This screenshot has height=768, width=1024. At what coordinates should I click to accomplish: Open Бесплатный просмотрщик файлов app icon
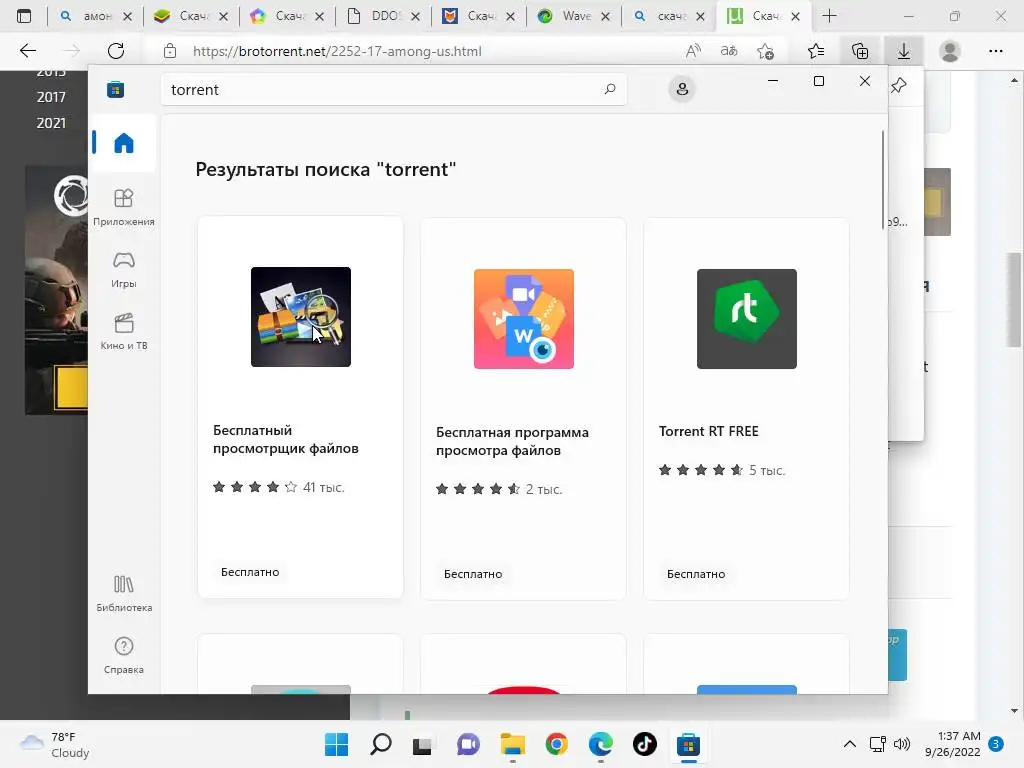(x=301, y=317)
